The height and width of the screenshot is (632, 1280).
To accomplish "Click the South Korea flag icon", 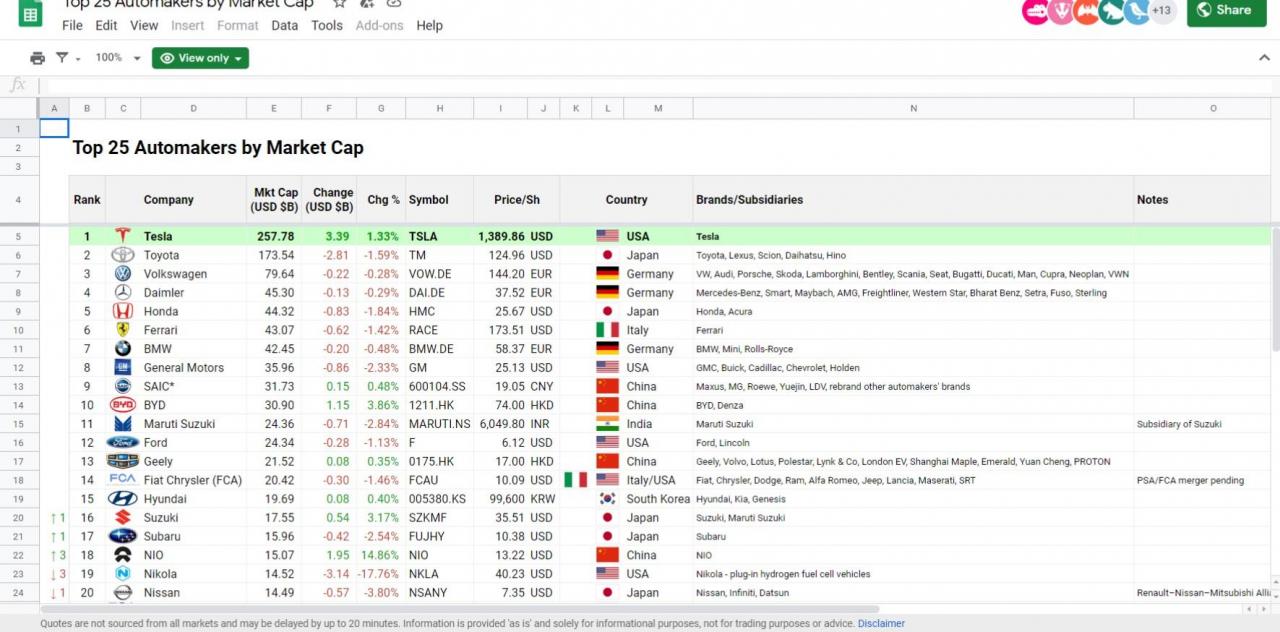I will [x=607, y=499].
